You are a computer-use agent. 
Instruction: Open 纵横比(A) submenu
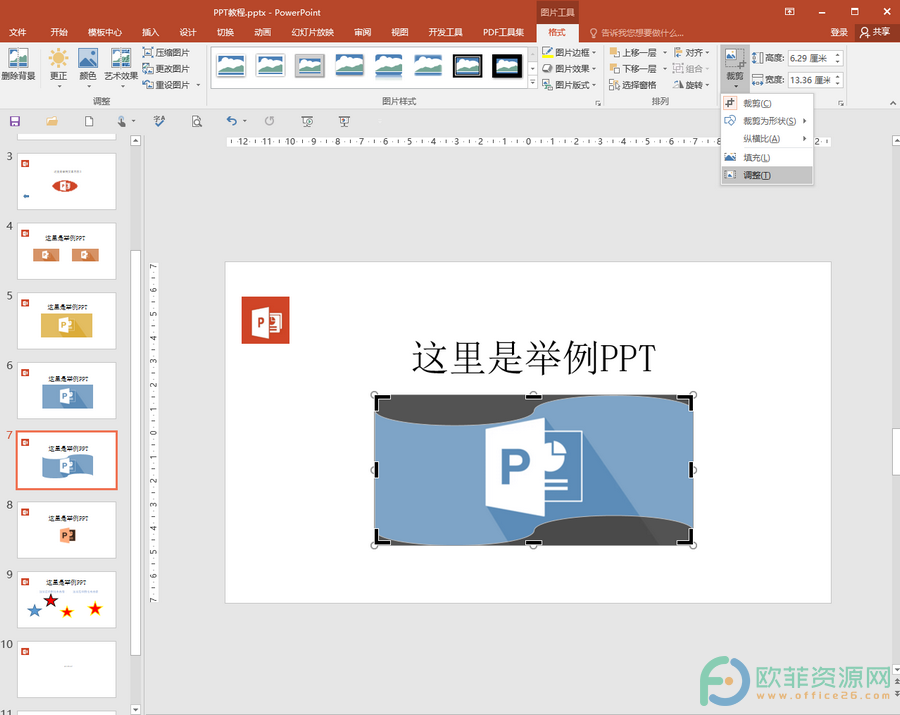tap(767, 138)
